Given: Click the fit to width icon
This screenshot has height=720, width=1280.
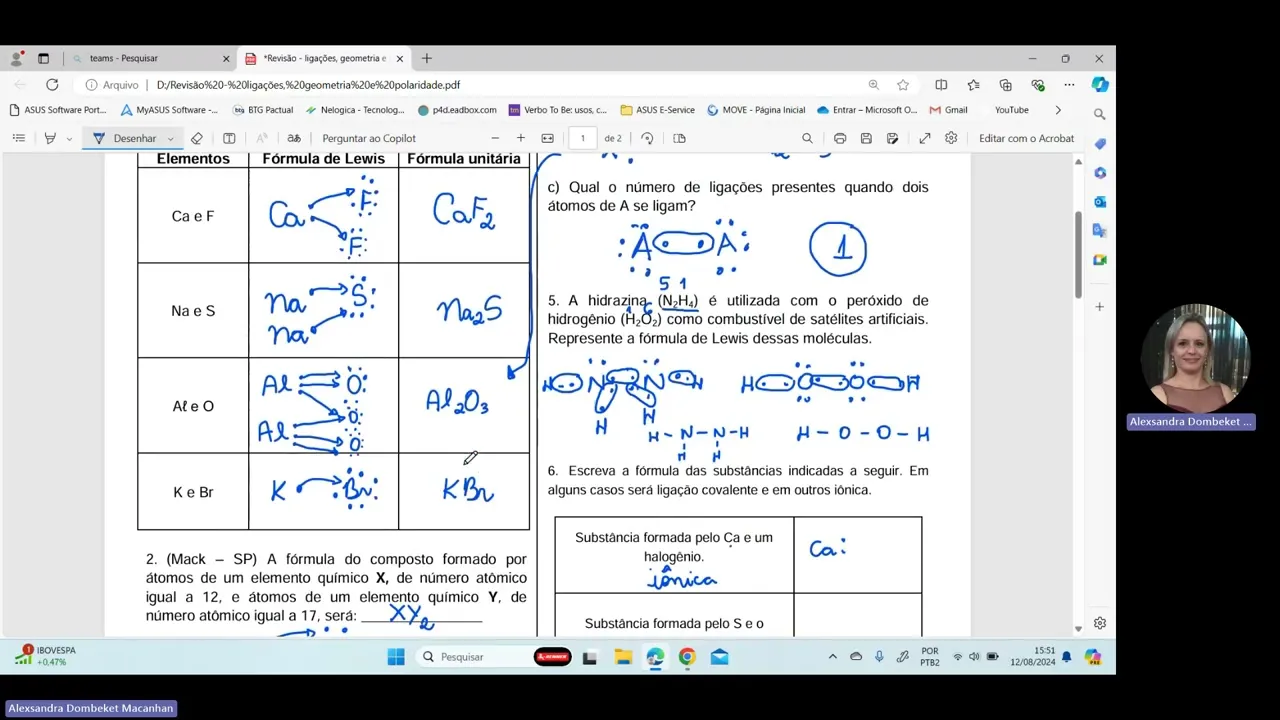Looking at the screenshot, I should coord(547,138).
